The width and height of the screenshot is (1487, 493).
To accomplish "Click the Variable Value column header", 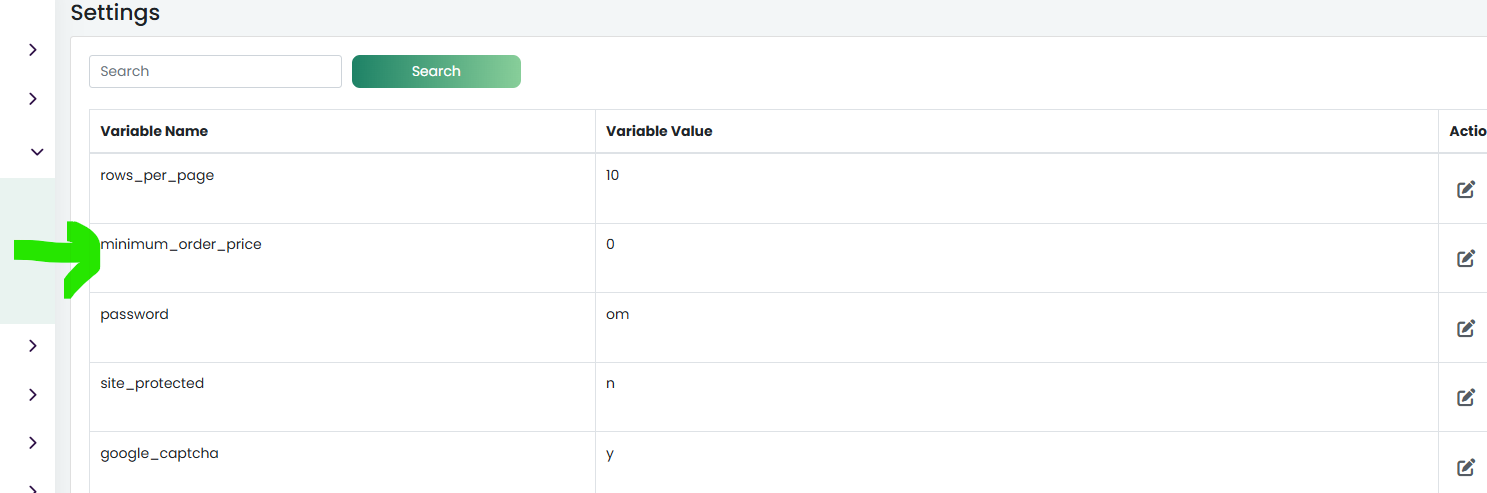I will [x=659, y=131].
